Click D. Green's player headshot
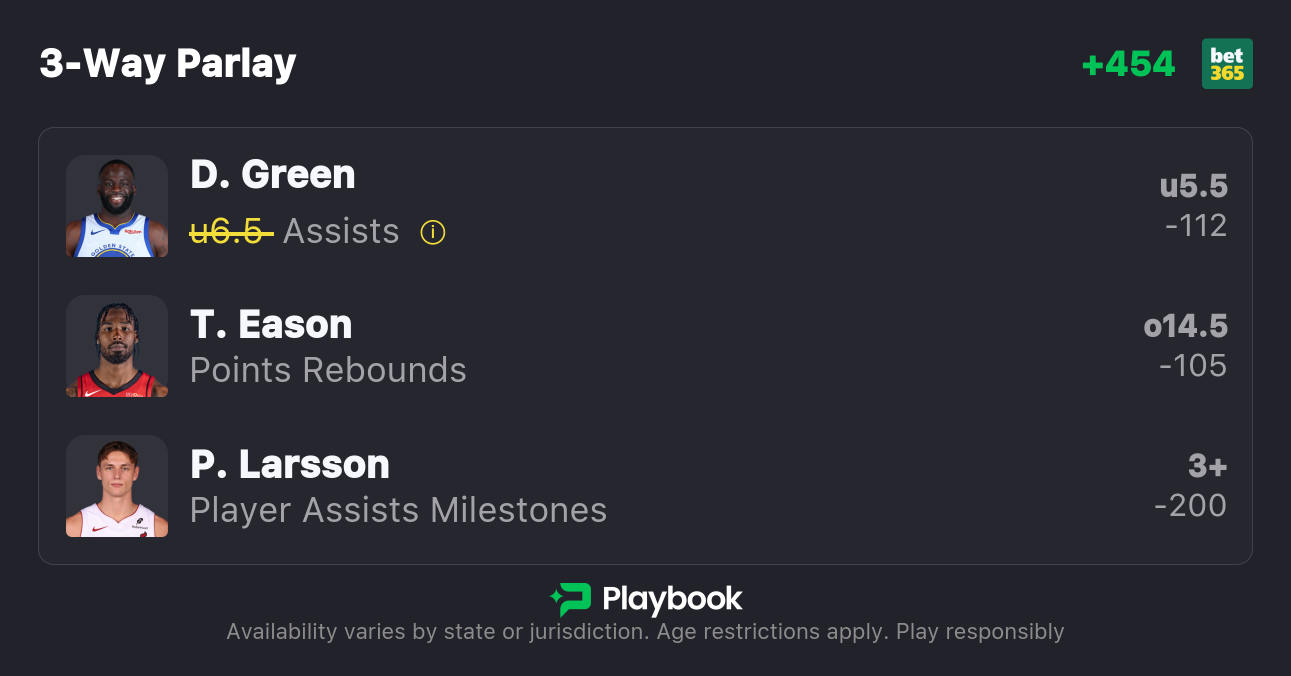The height and width of the screenshot is (676, 1291). 117,206
